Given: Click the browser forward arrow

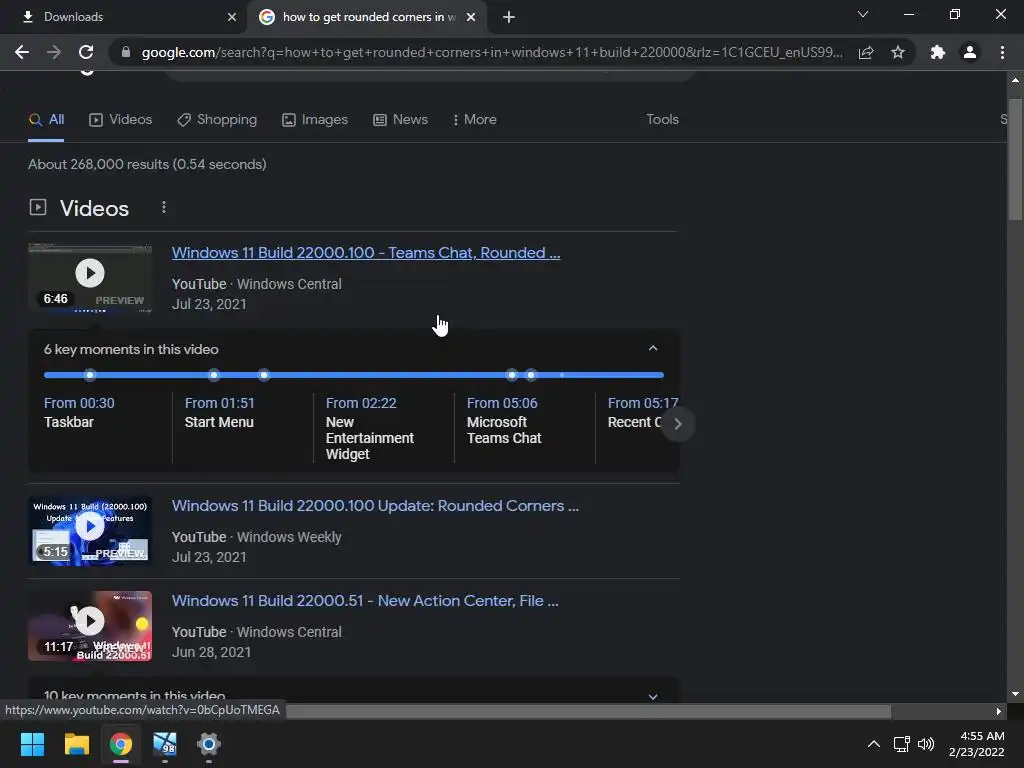Looking at the screenshot, I should click(54, 52).
